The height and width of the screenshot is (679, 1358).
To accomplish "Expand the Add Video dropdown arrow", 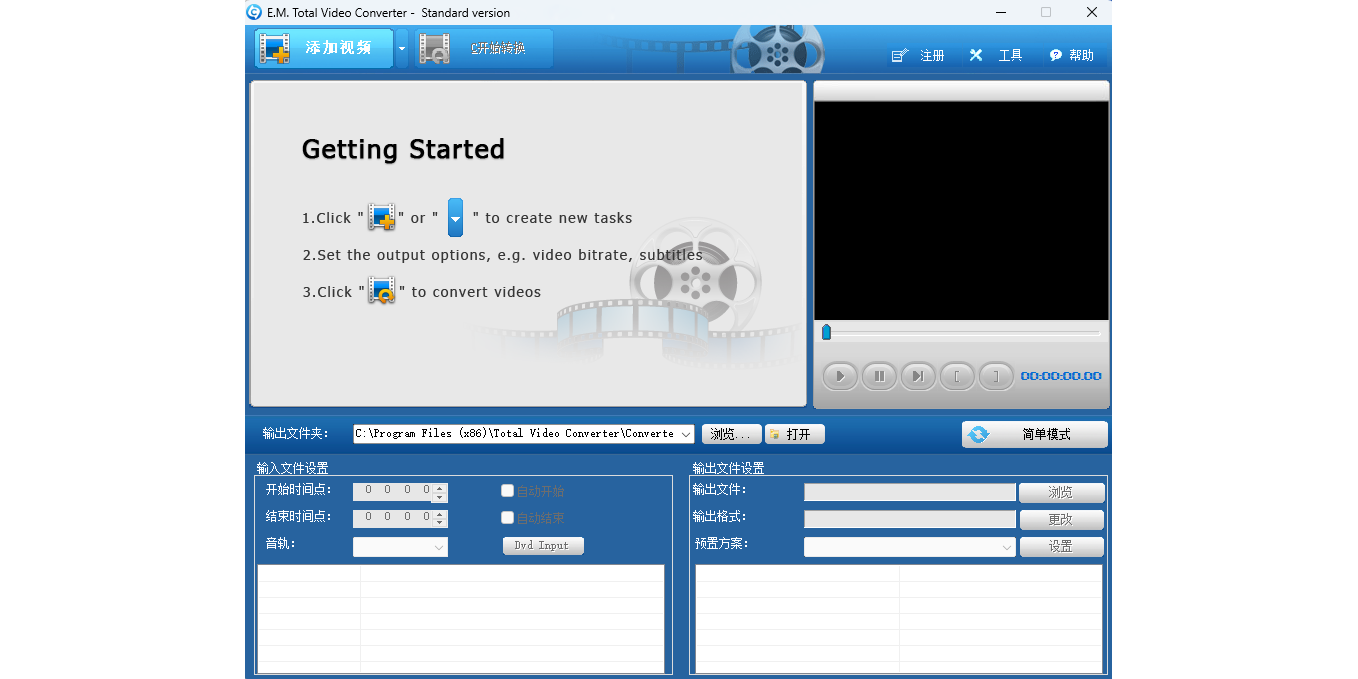I will click(x=402, y=47).
